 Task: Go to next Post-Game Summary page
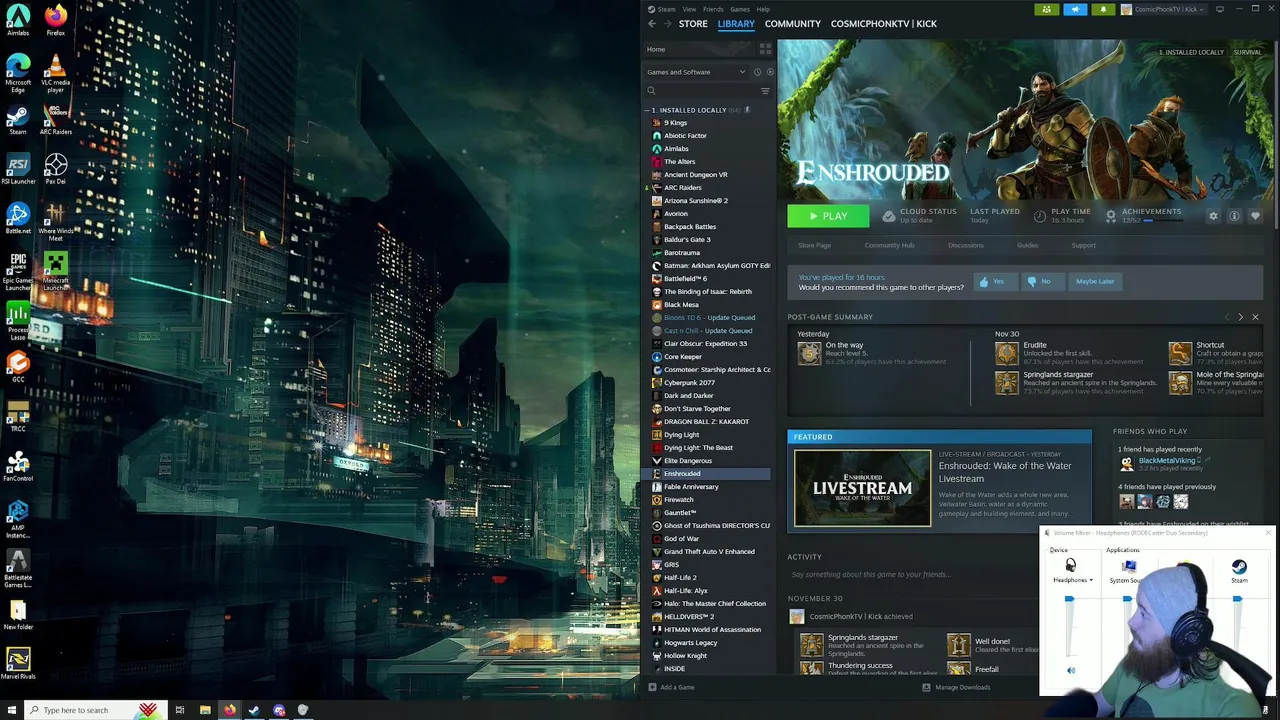pyautogui.click(x=1241, y=317)
